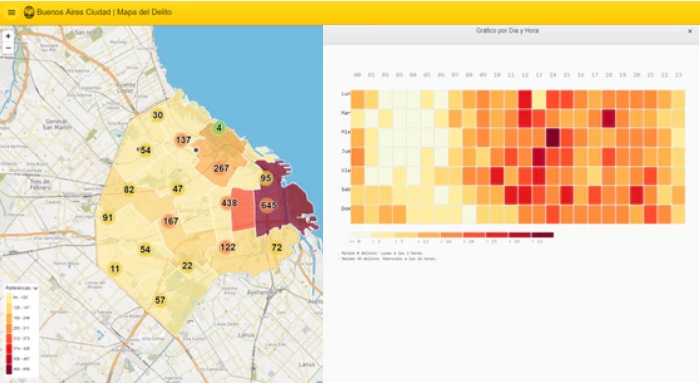Click the Buenos Aires Ciudad logo
This screenshot has height=384, width=700.
29,12
